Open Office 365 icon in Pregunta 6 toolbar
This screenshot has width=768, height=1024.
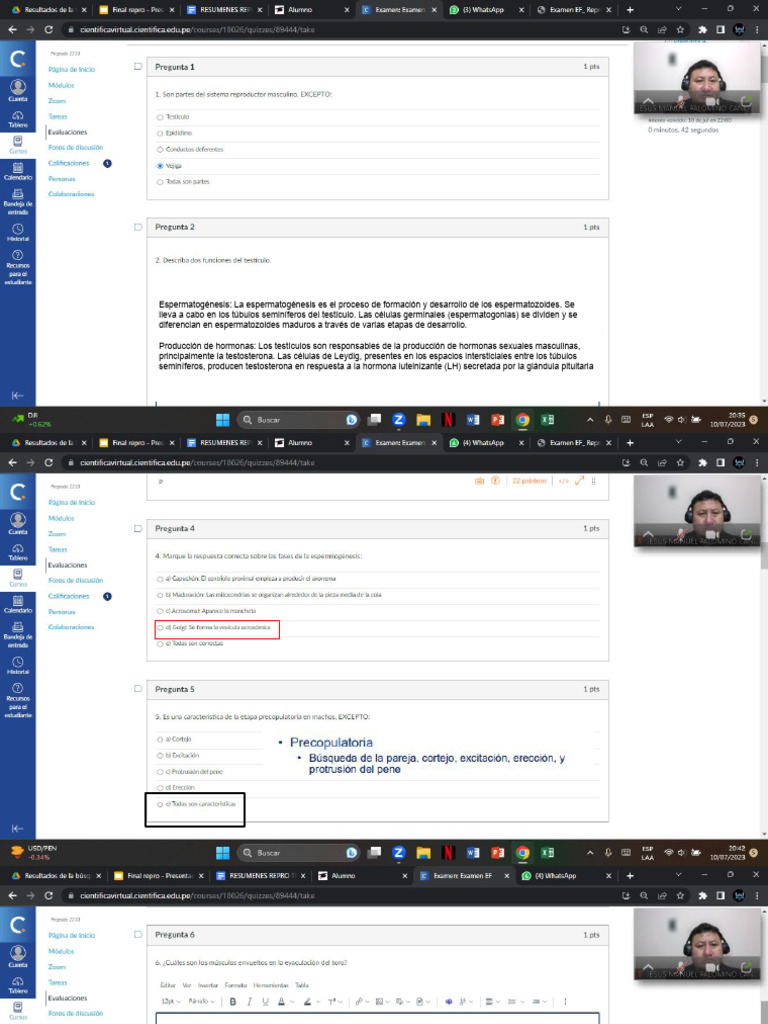[x=449, y=1001]
